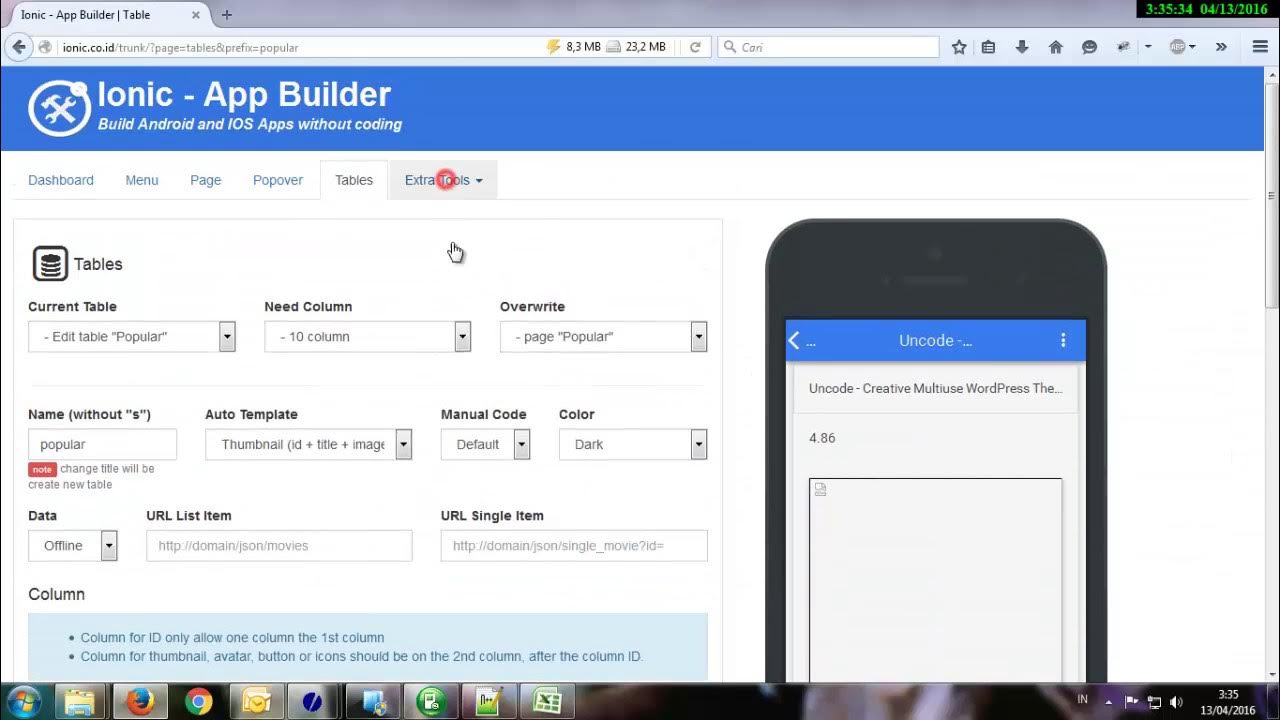The image size is (1280, 720).
Task: Change Data dropdown from Offline
Action: (73, 545)
